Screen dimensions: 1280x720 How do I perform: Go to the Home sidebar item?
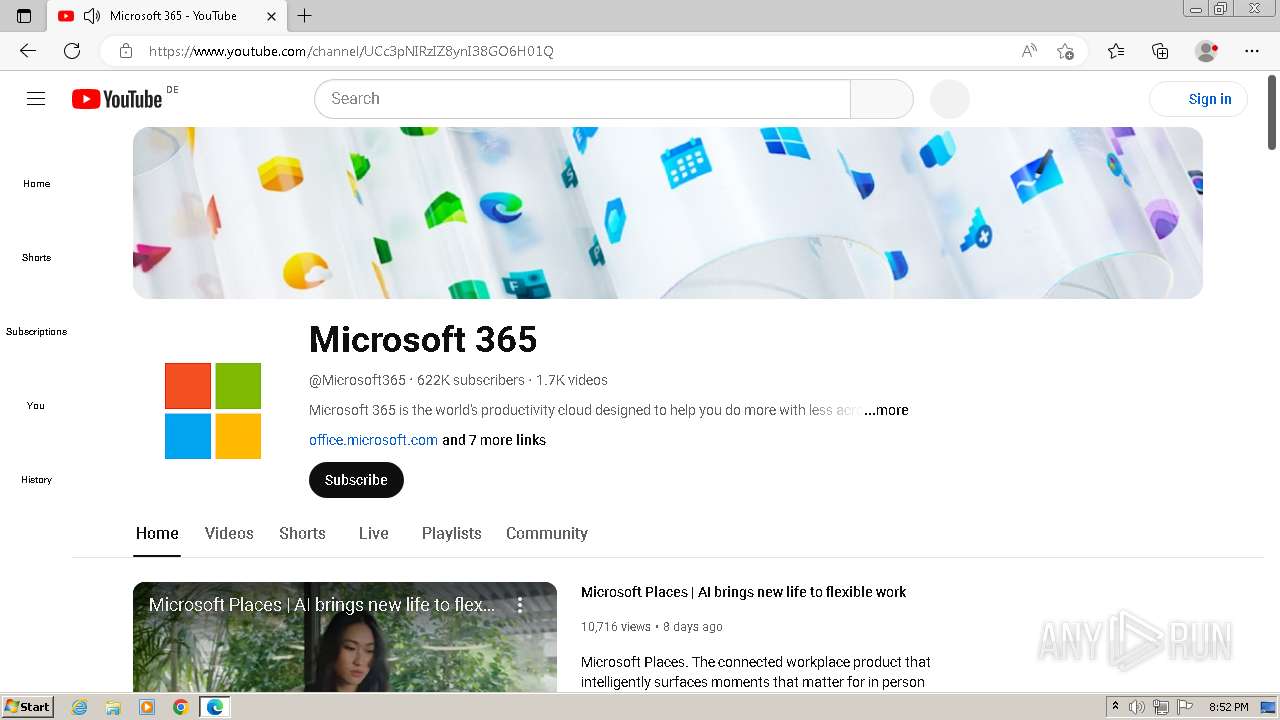coord(36,183)
